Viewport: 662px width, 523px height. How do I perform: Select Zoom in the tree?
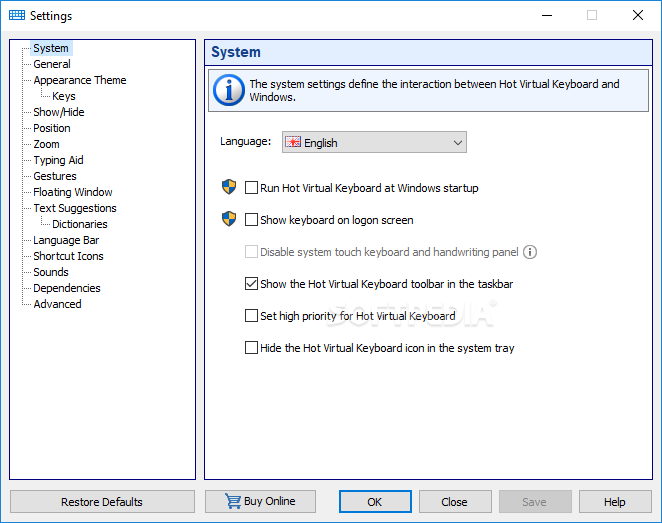pos(46,144)
